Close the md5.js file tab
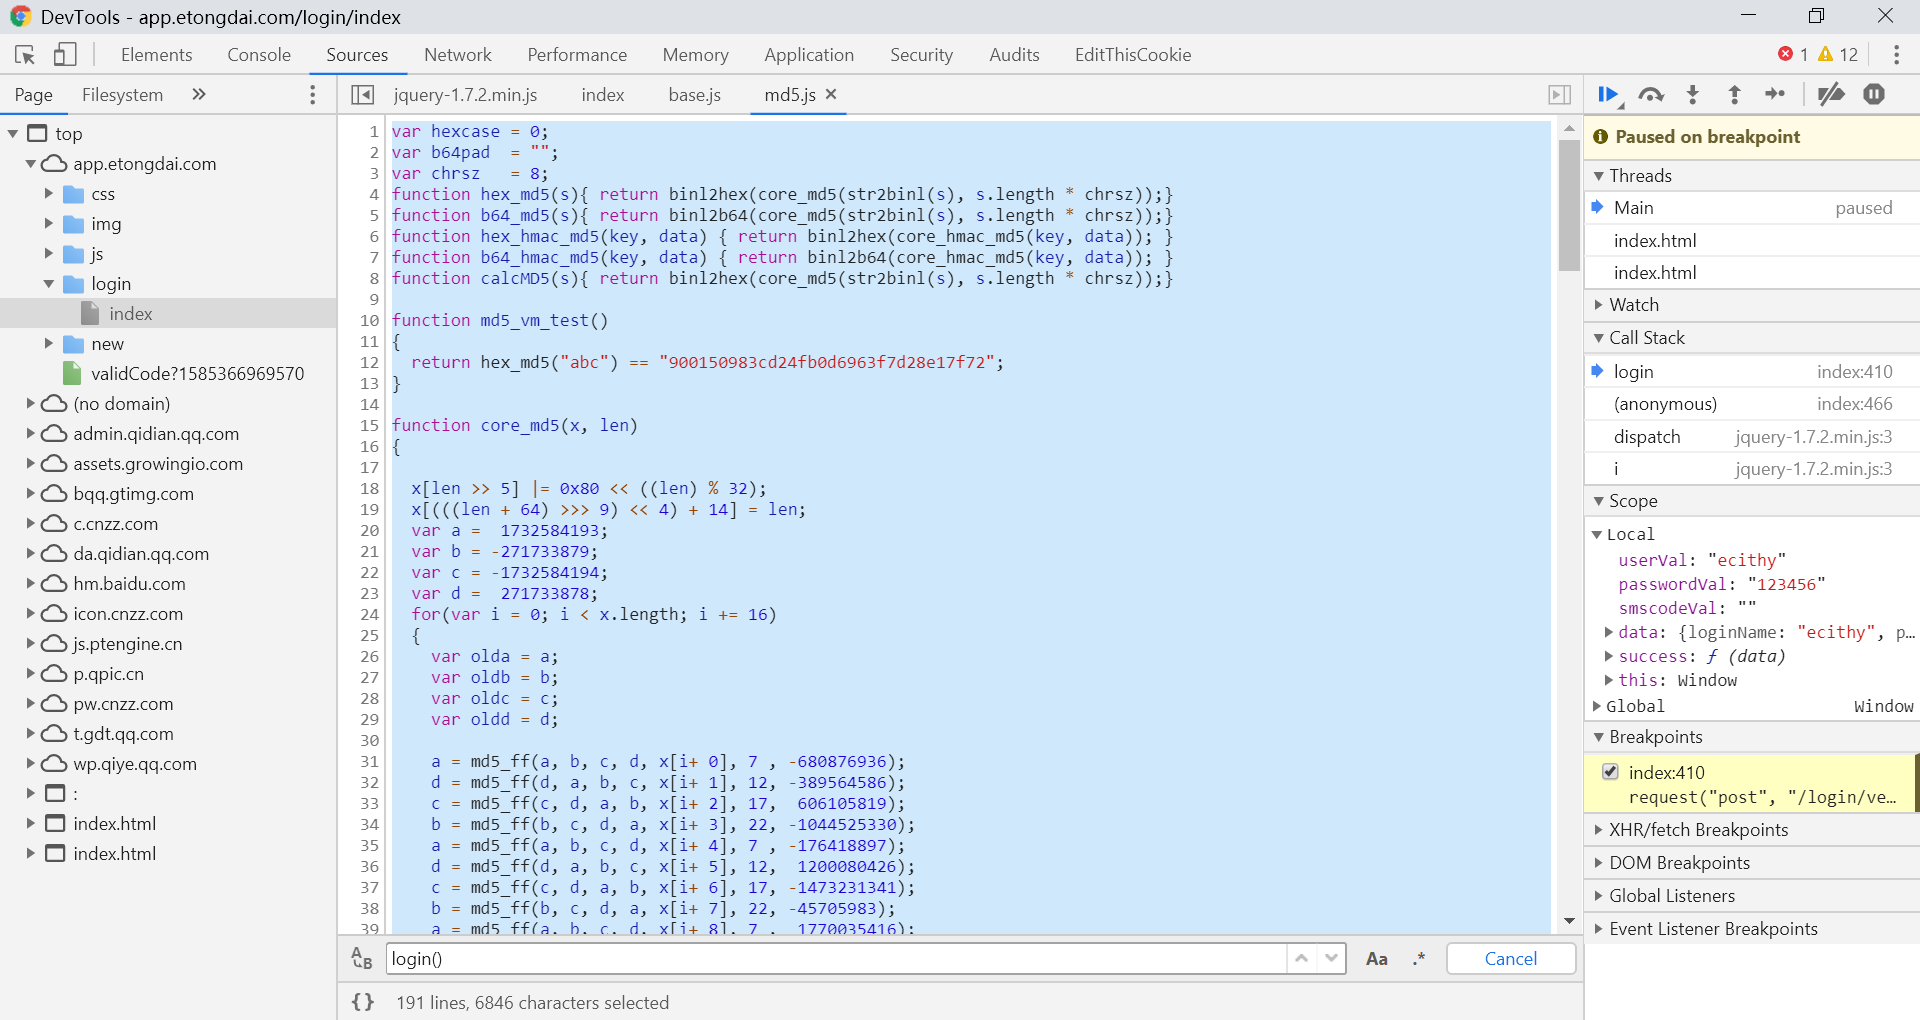This screenshot has width=1920, height=1020. pos(831,94)
